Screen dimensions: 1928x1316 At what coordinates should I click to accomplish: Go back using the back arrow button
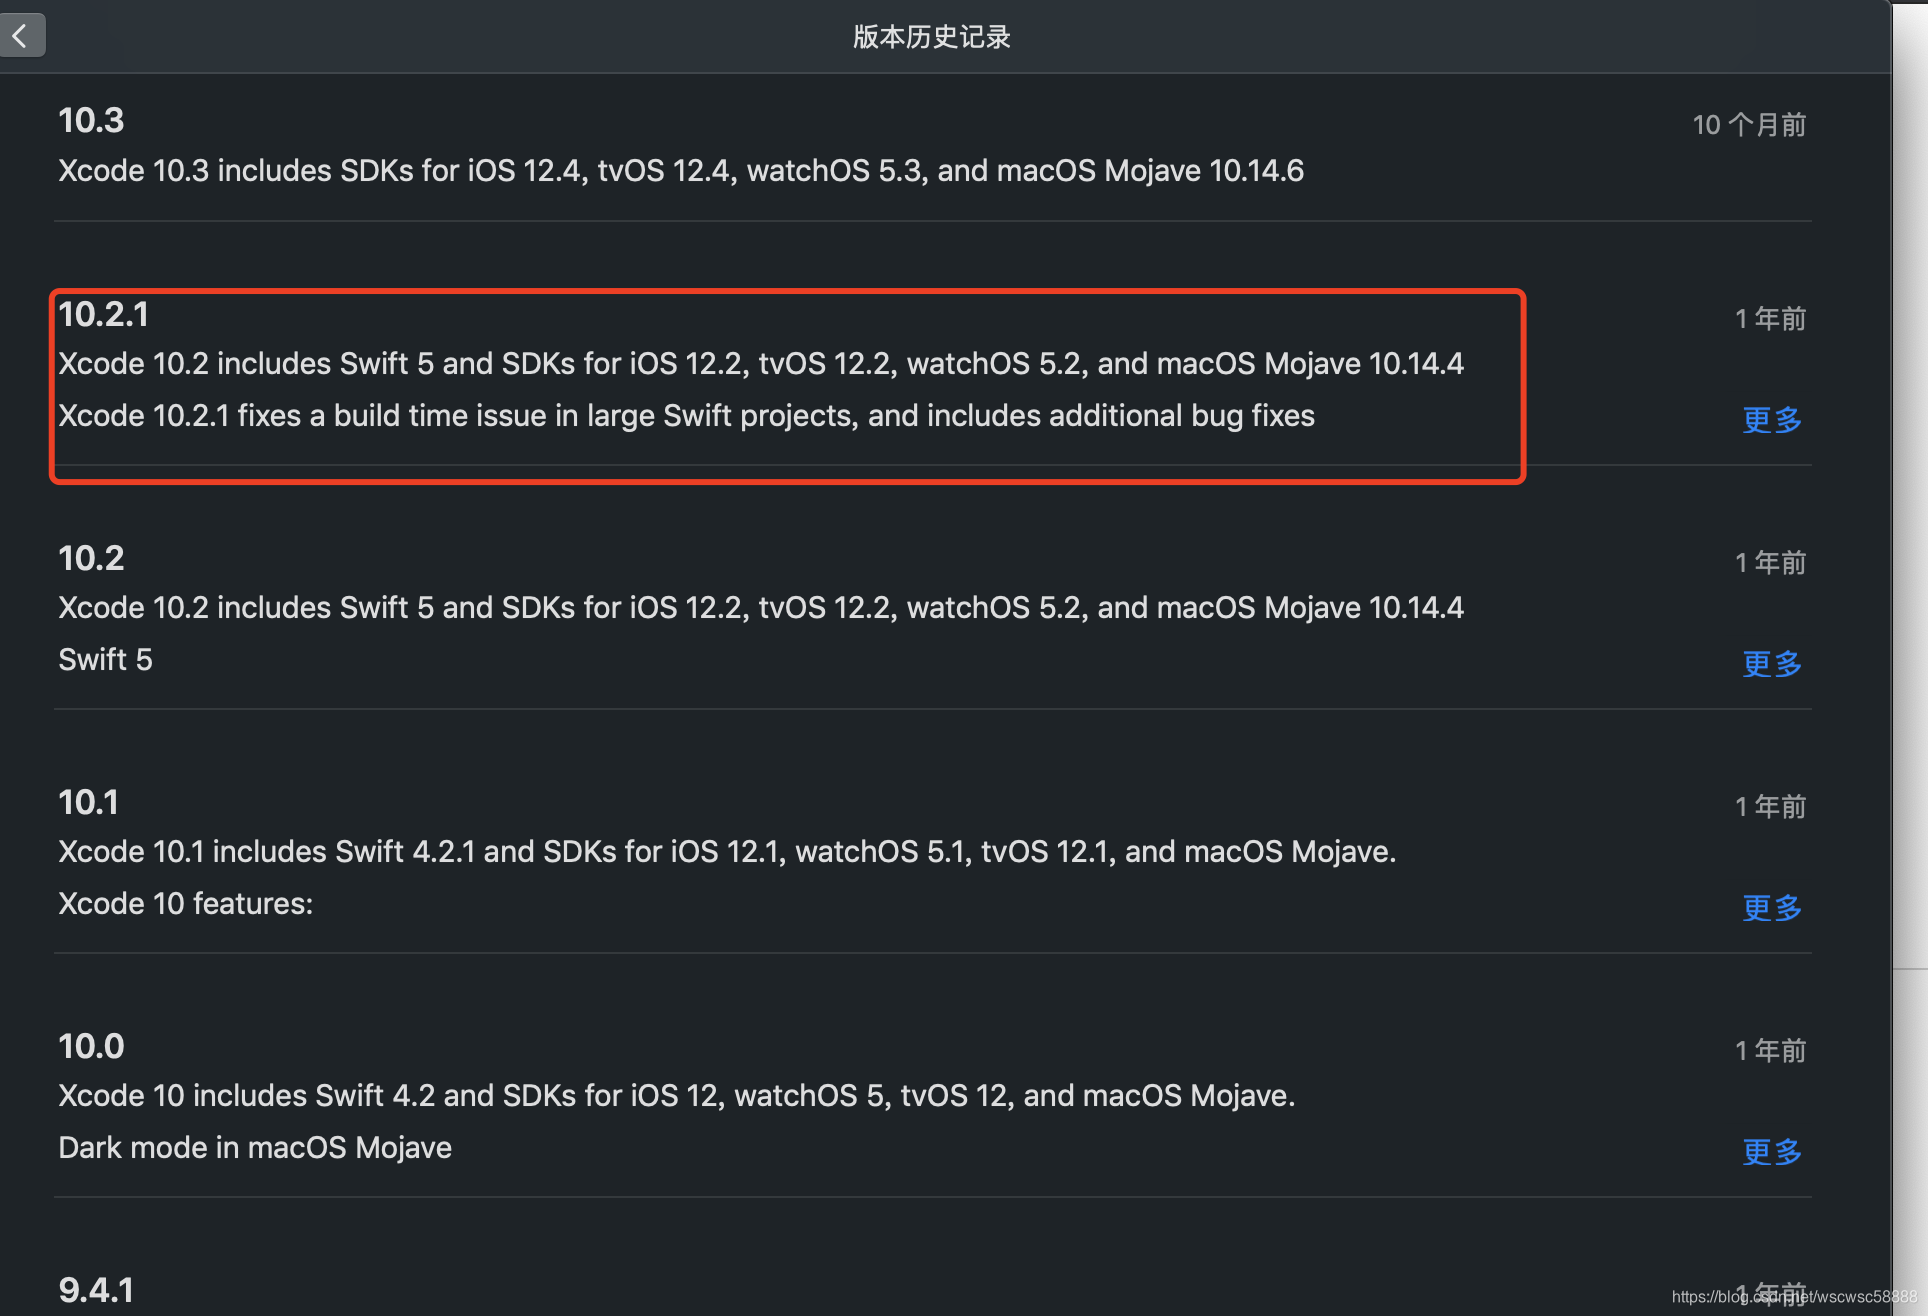point(21,35)
